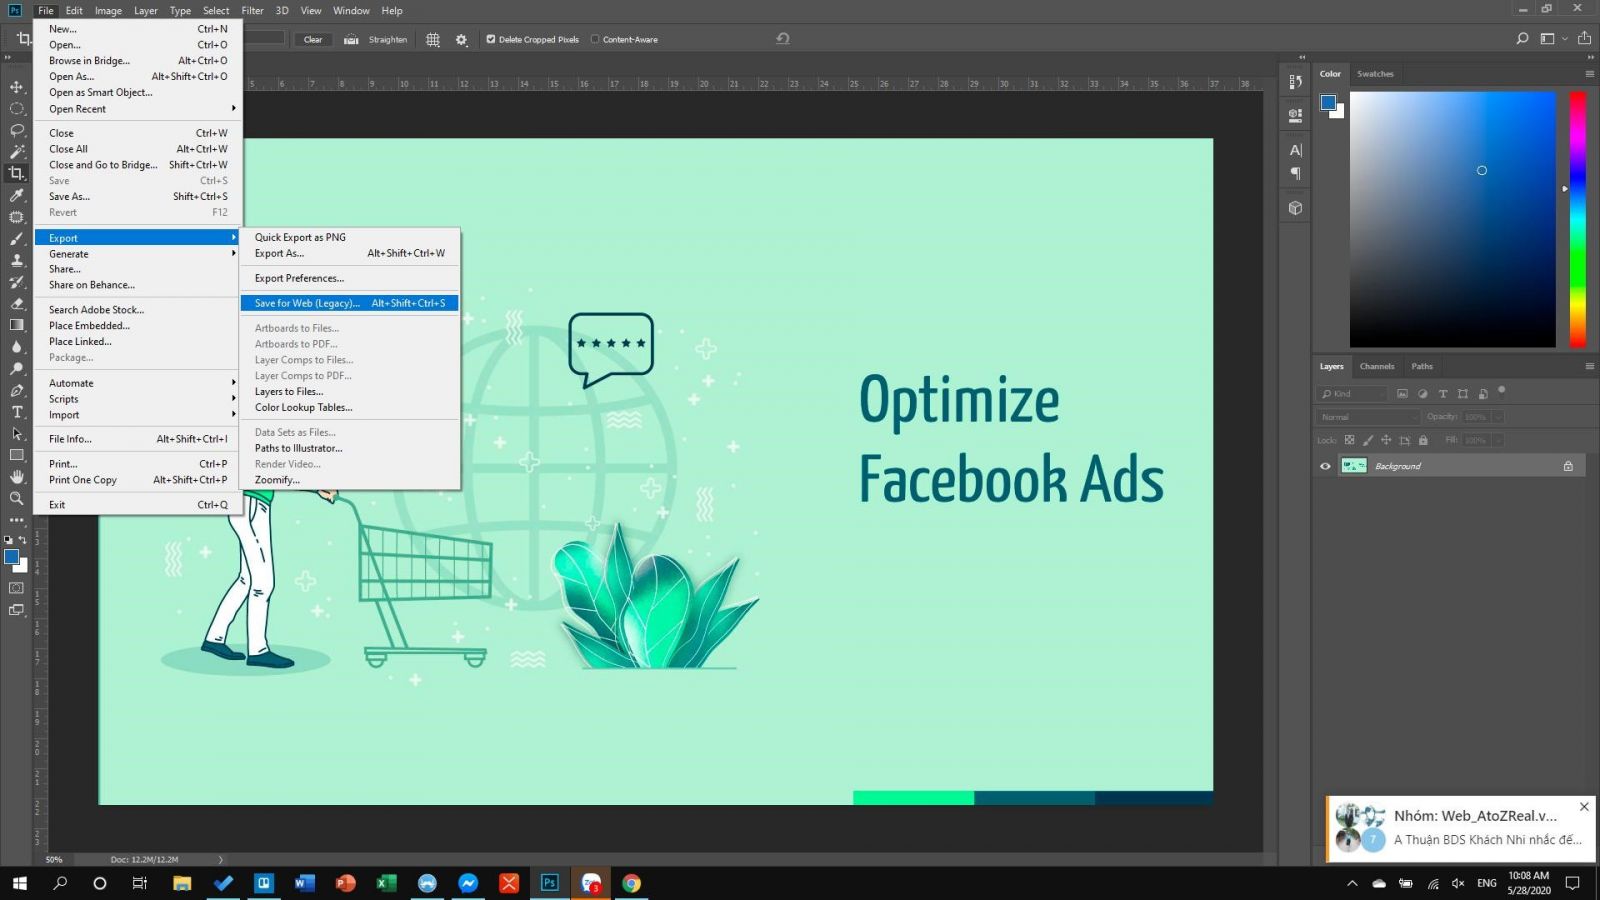The height and width of the screenshot is (900, 1600).
Task: Click foreground color swatch in Color panel
Action: 1328,102
